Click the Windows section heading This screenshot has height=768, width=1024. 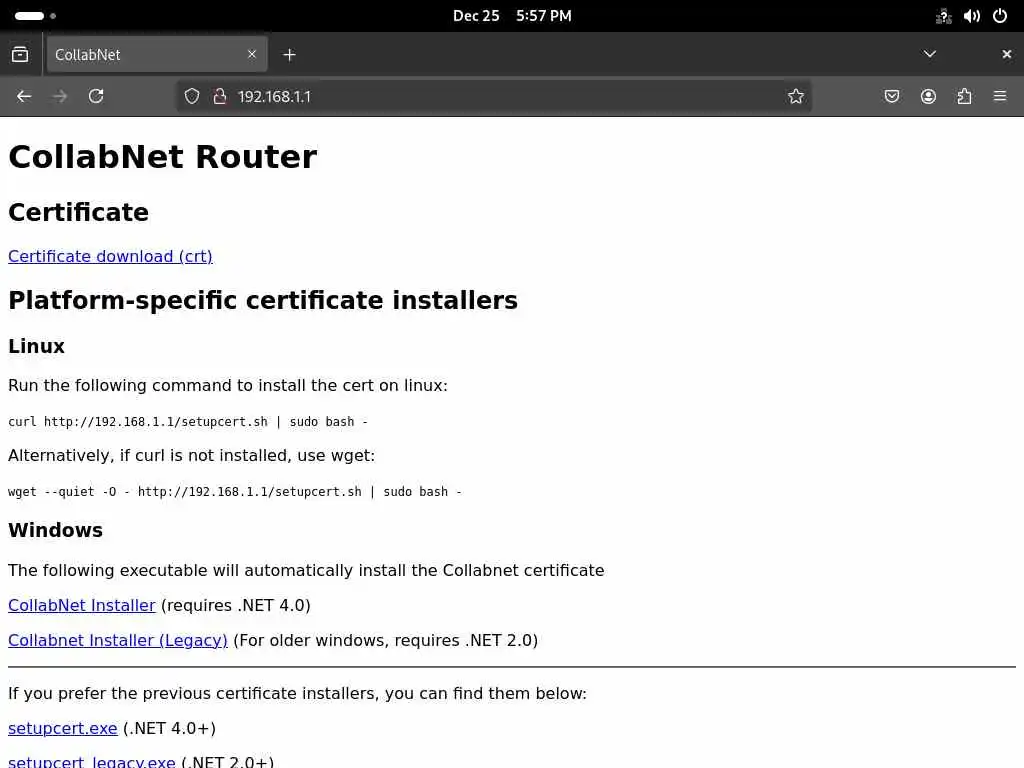56,530
